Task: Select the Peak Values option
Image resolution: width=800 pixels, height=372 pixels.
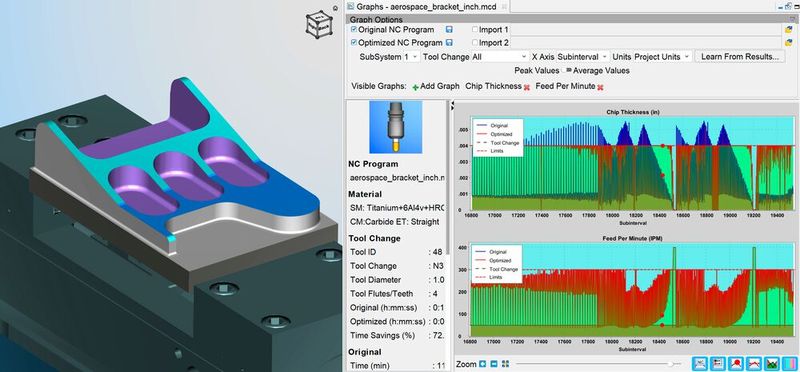Action: 537,70
